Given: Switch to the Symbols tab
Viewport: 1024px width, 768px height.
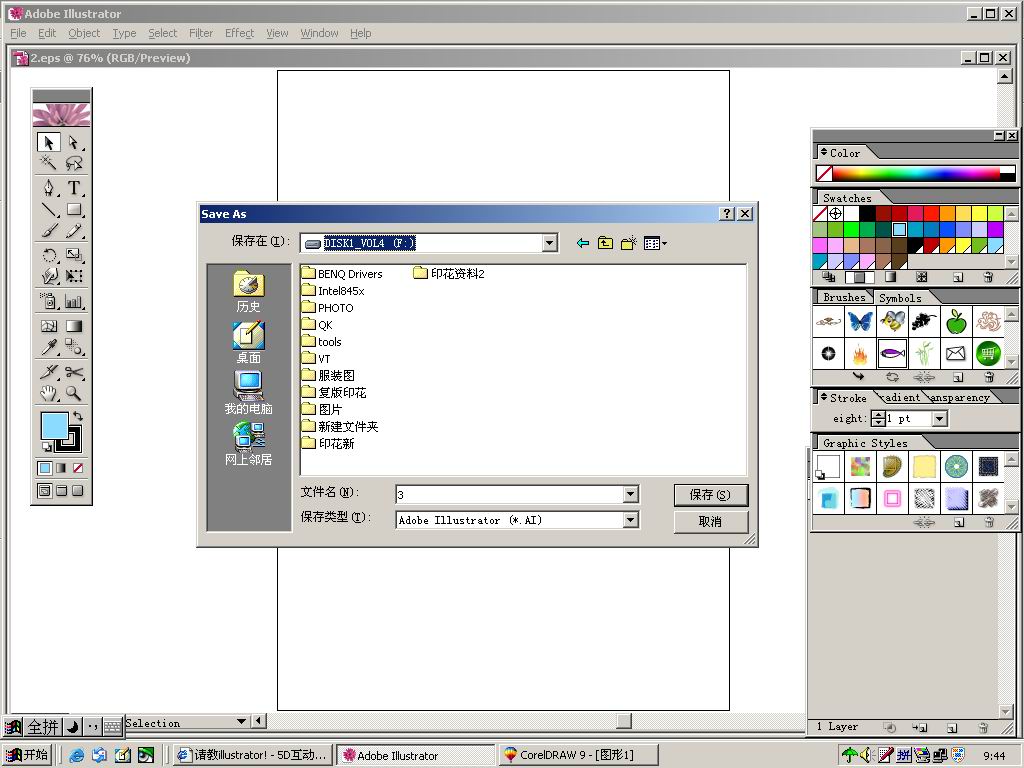Looking at the screenshot, I should pos(900,298).
